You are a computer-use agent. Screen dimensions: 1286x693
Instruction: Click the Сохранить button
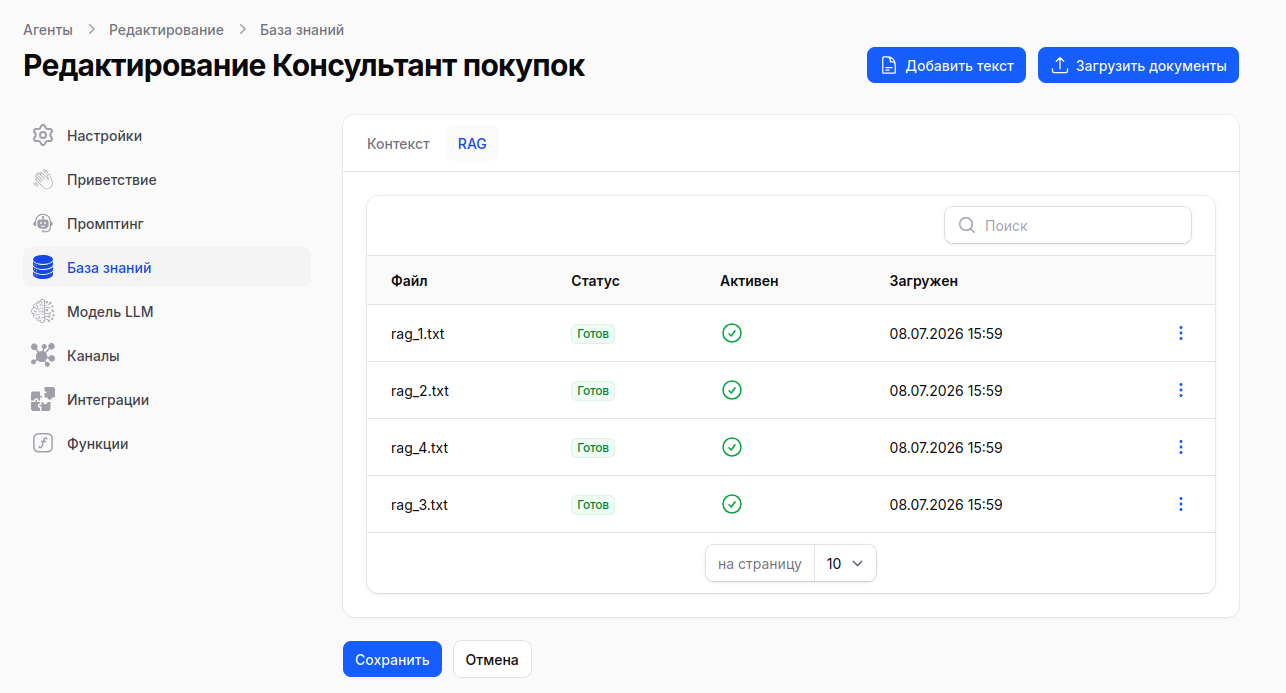[x=392, y=659]
